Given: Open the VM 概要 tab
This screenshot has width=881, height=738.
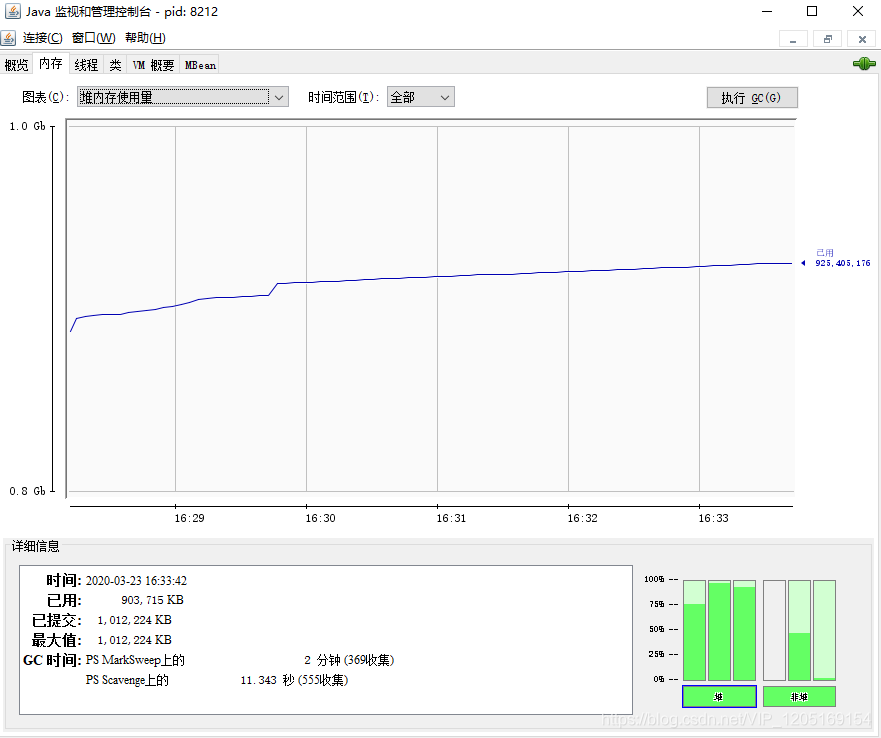Looking at the screenshot, I should point(153,65).
